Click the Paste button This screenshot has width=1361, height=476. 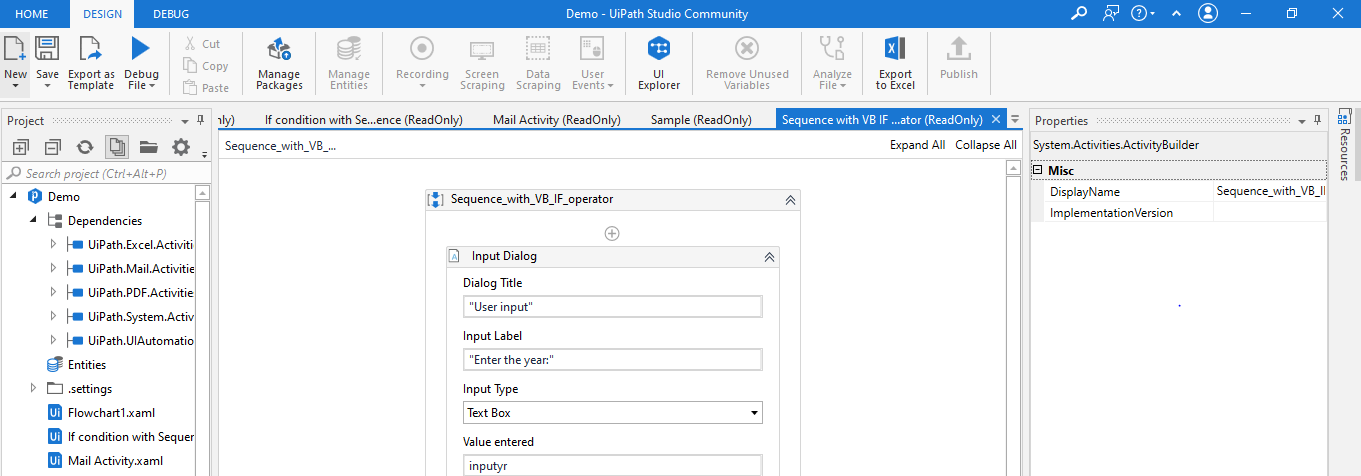point(206,88)
